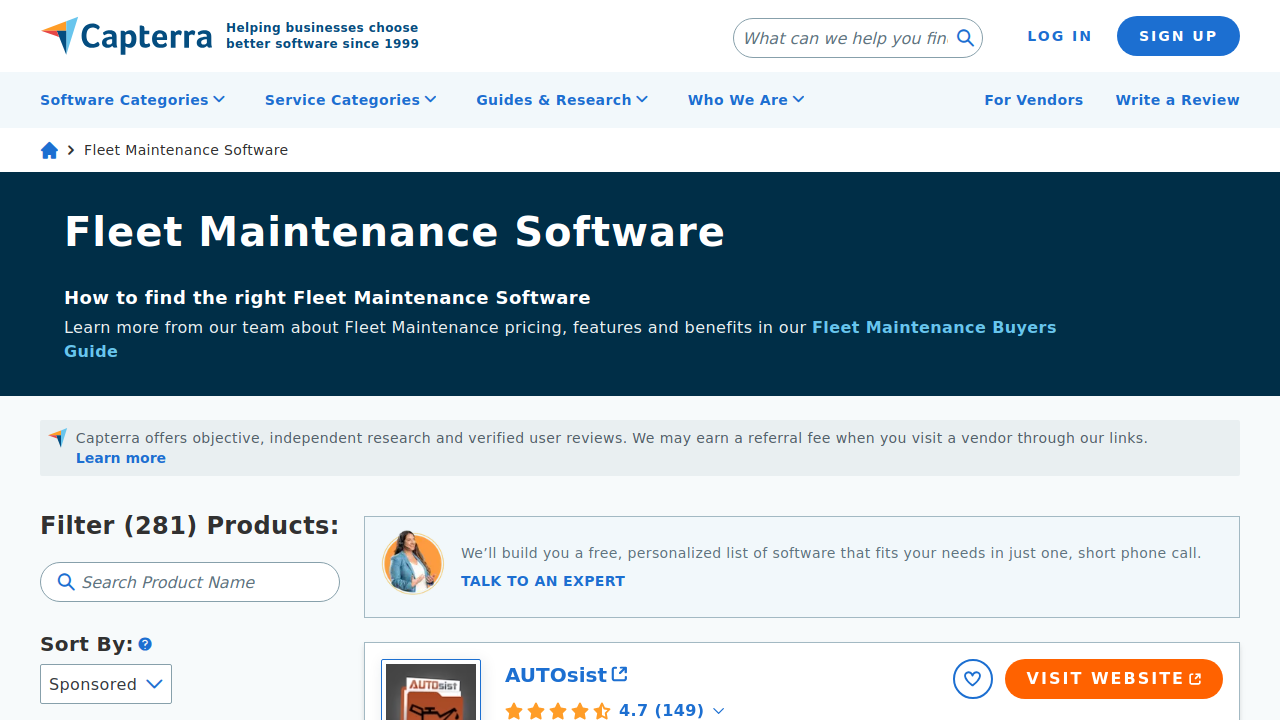
Task: Open Who We Are menu
Action: (746, 100)
